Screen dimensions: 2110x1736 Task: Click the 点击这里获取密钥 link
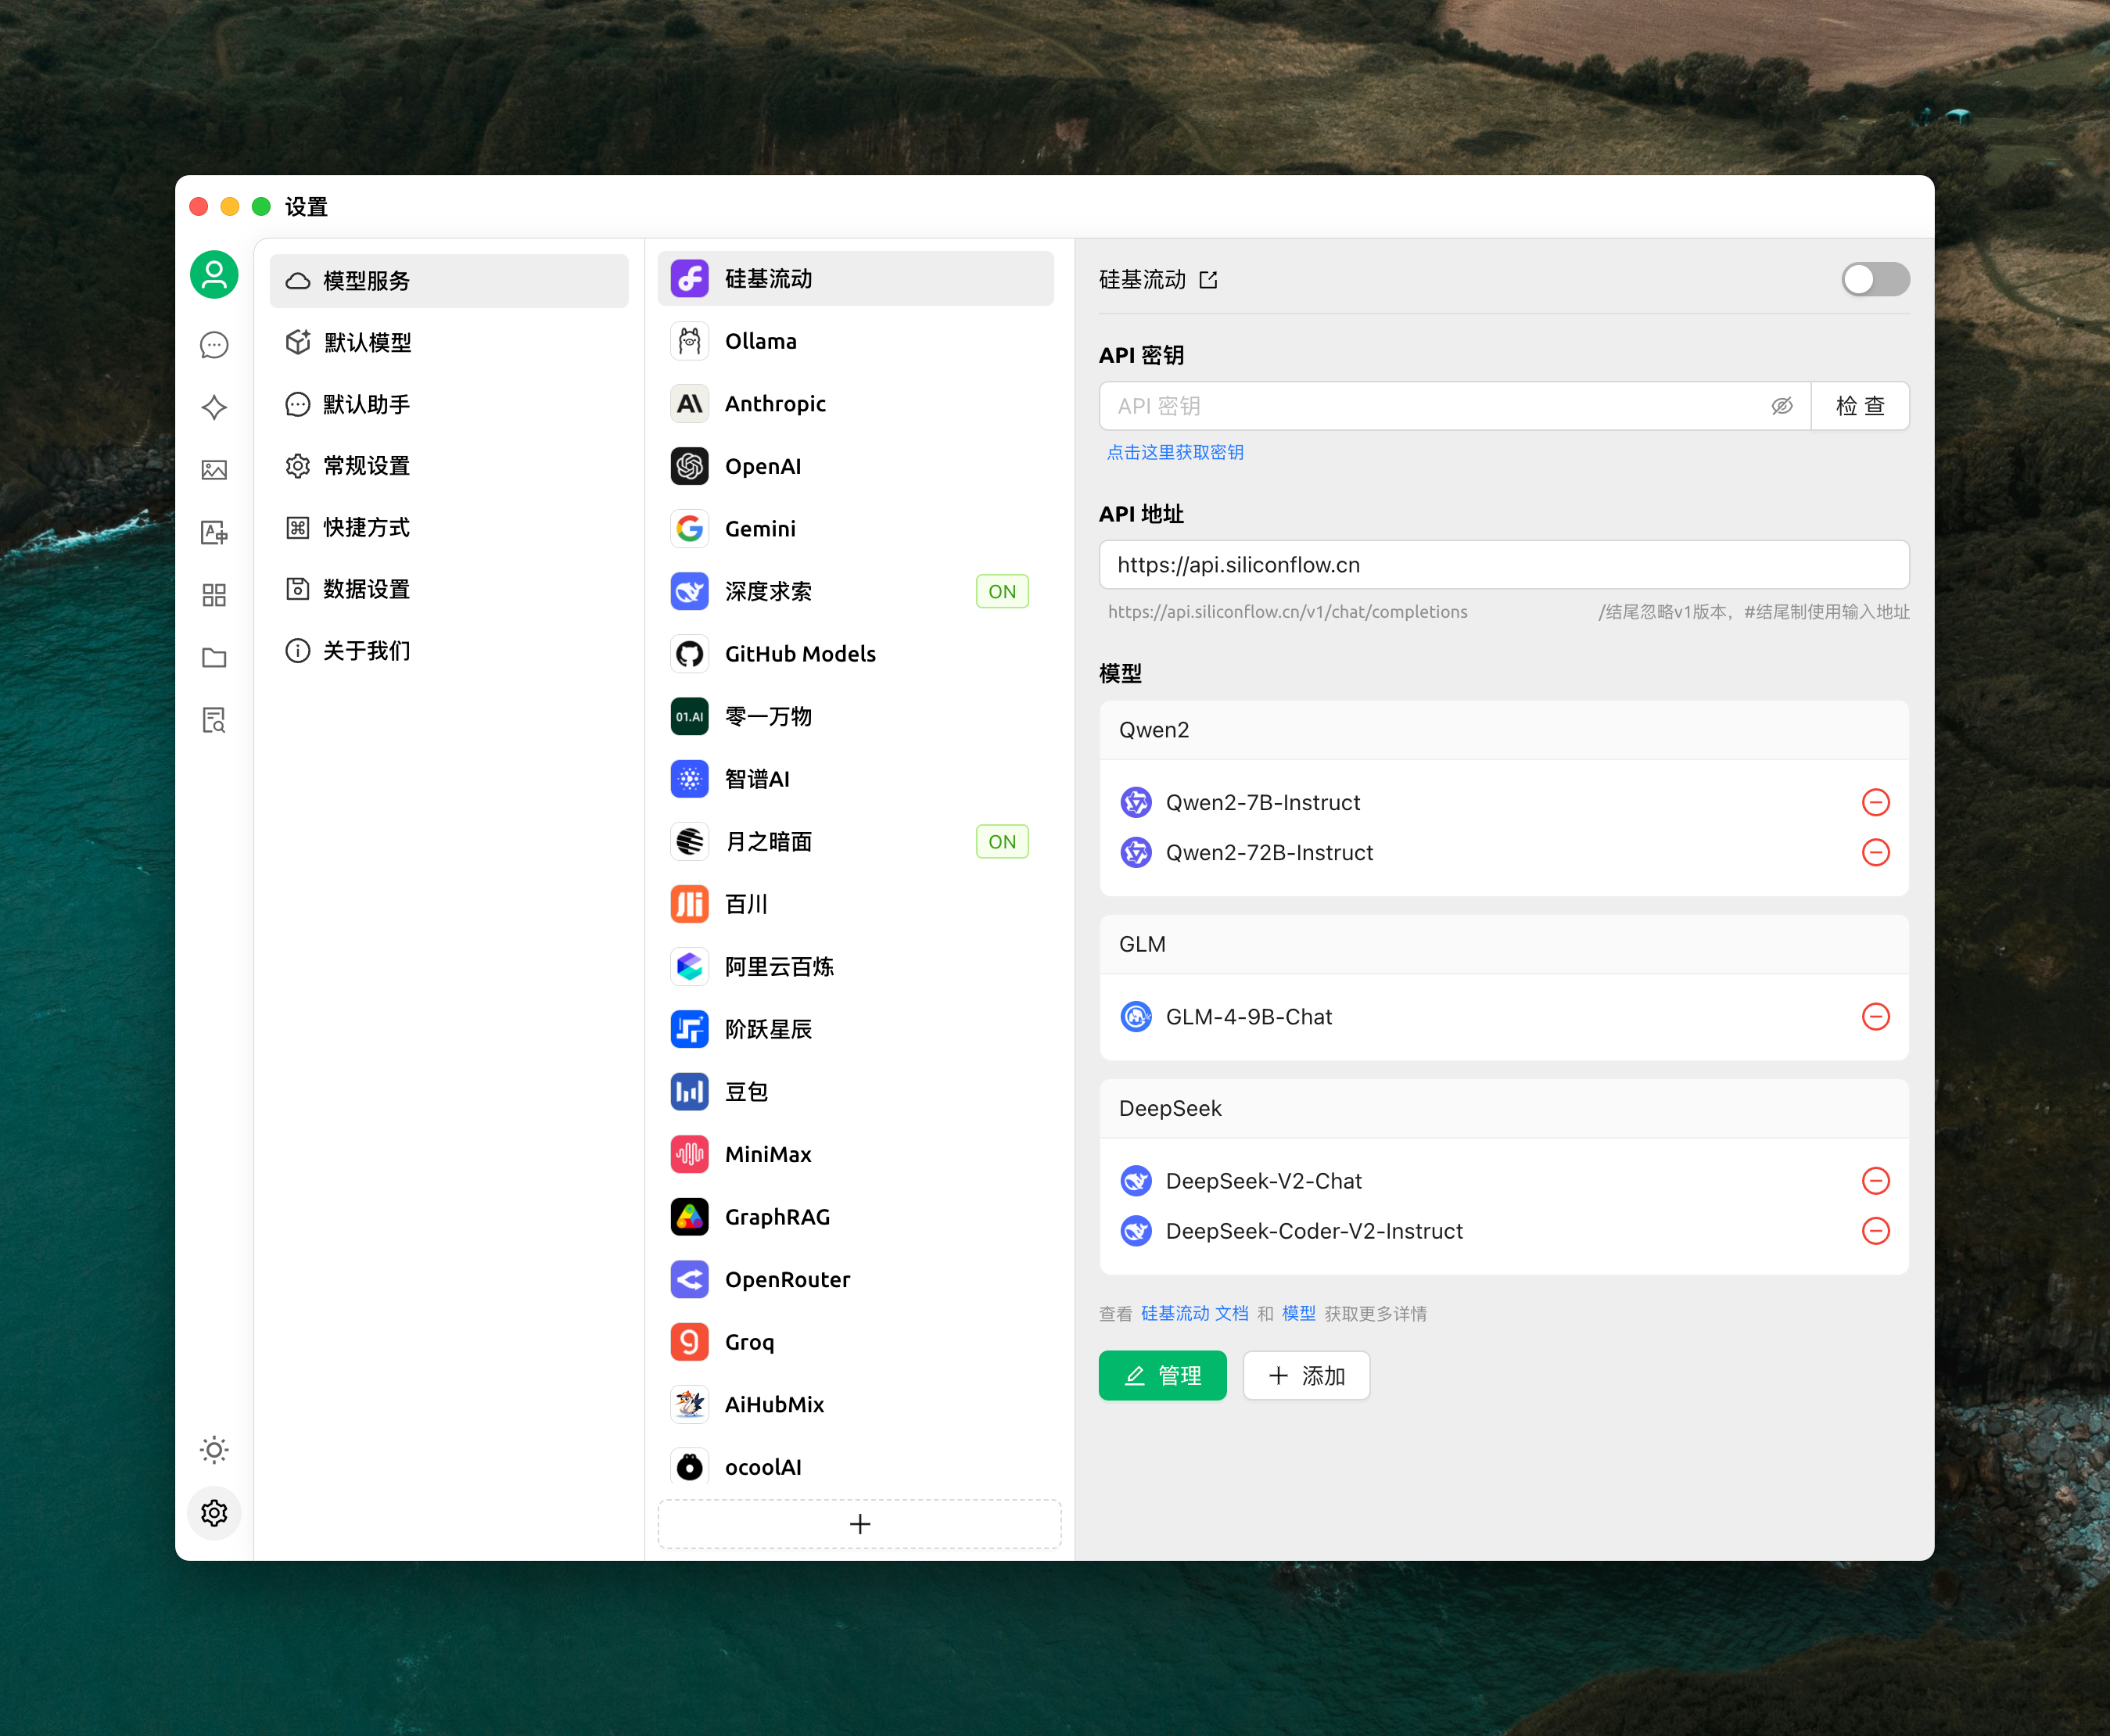[x=1175, y=452]
